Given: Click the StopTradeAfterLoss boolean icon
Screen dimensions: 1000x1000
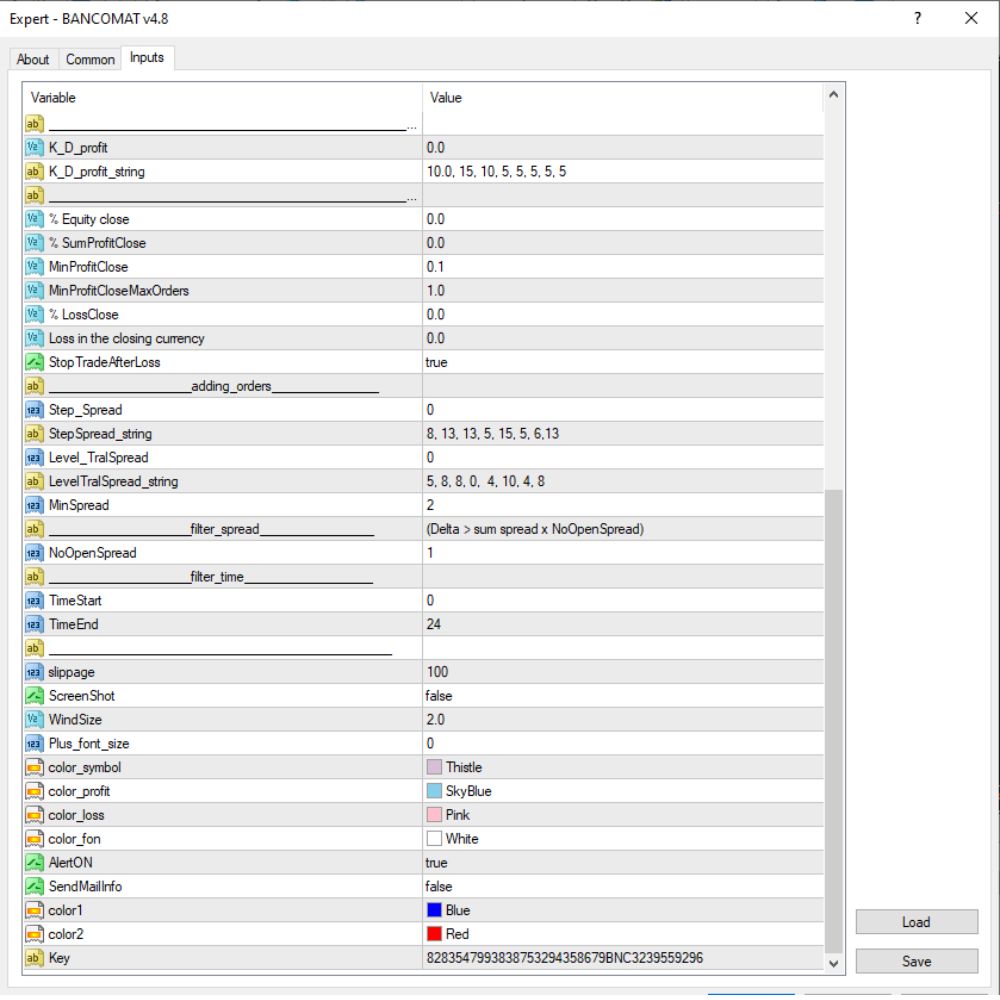Looking at the screenshot, I should [x=34, y=362].
